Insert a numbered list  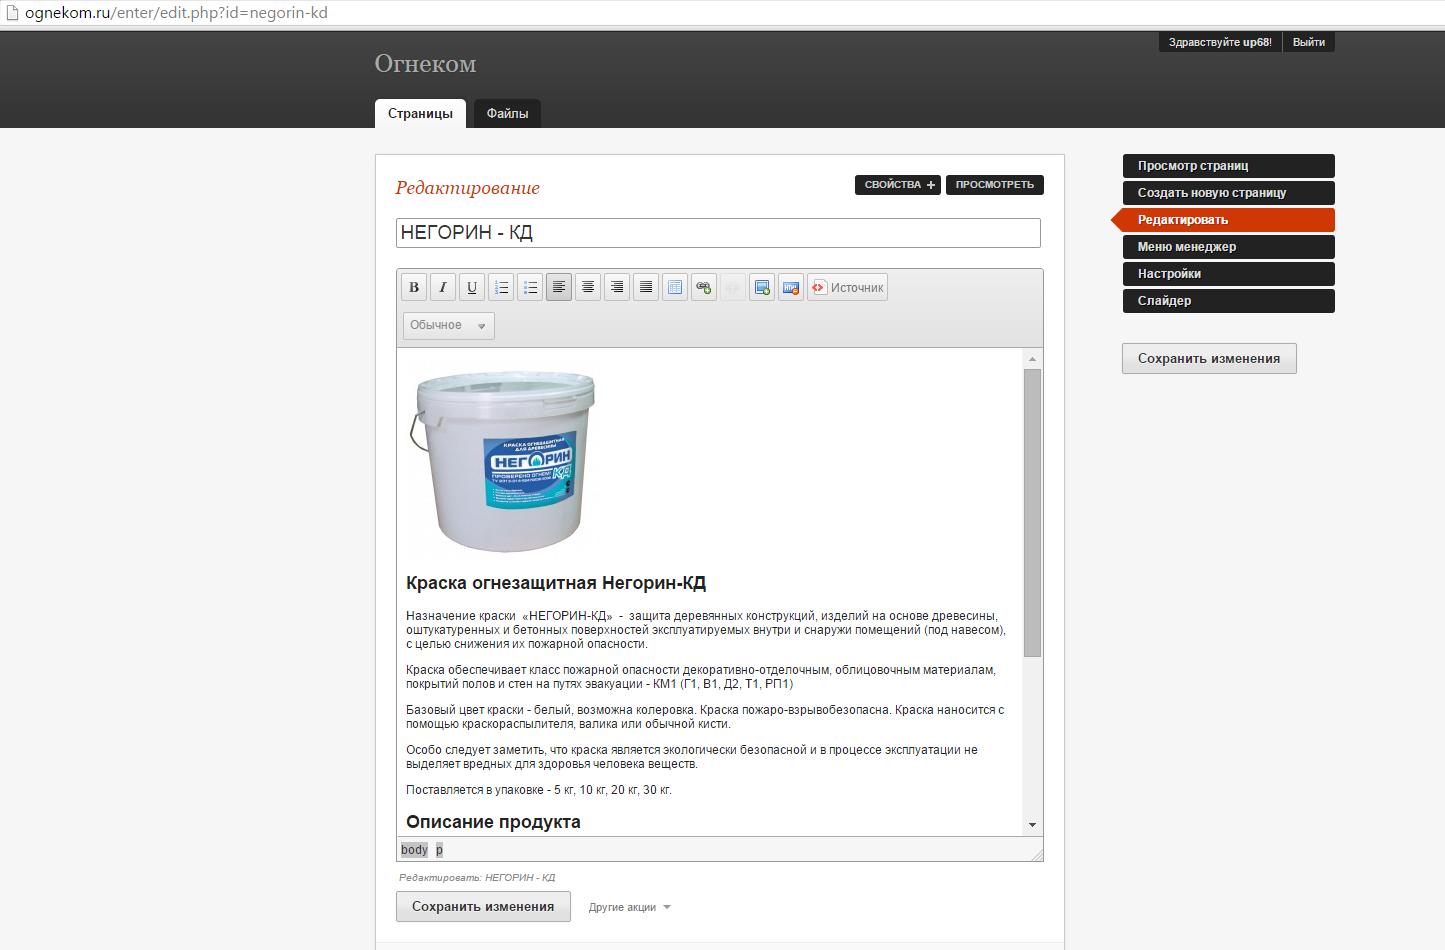[501, 288]
